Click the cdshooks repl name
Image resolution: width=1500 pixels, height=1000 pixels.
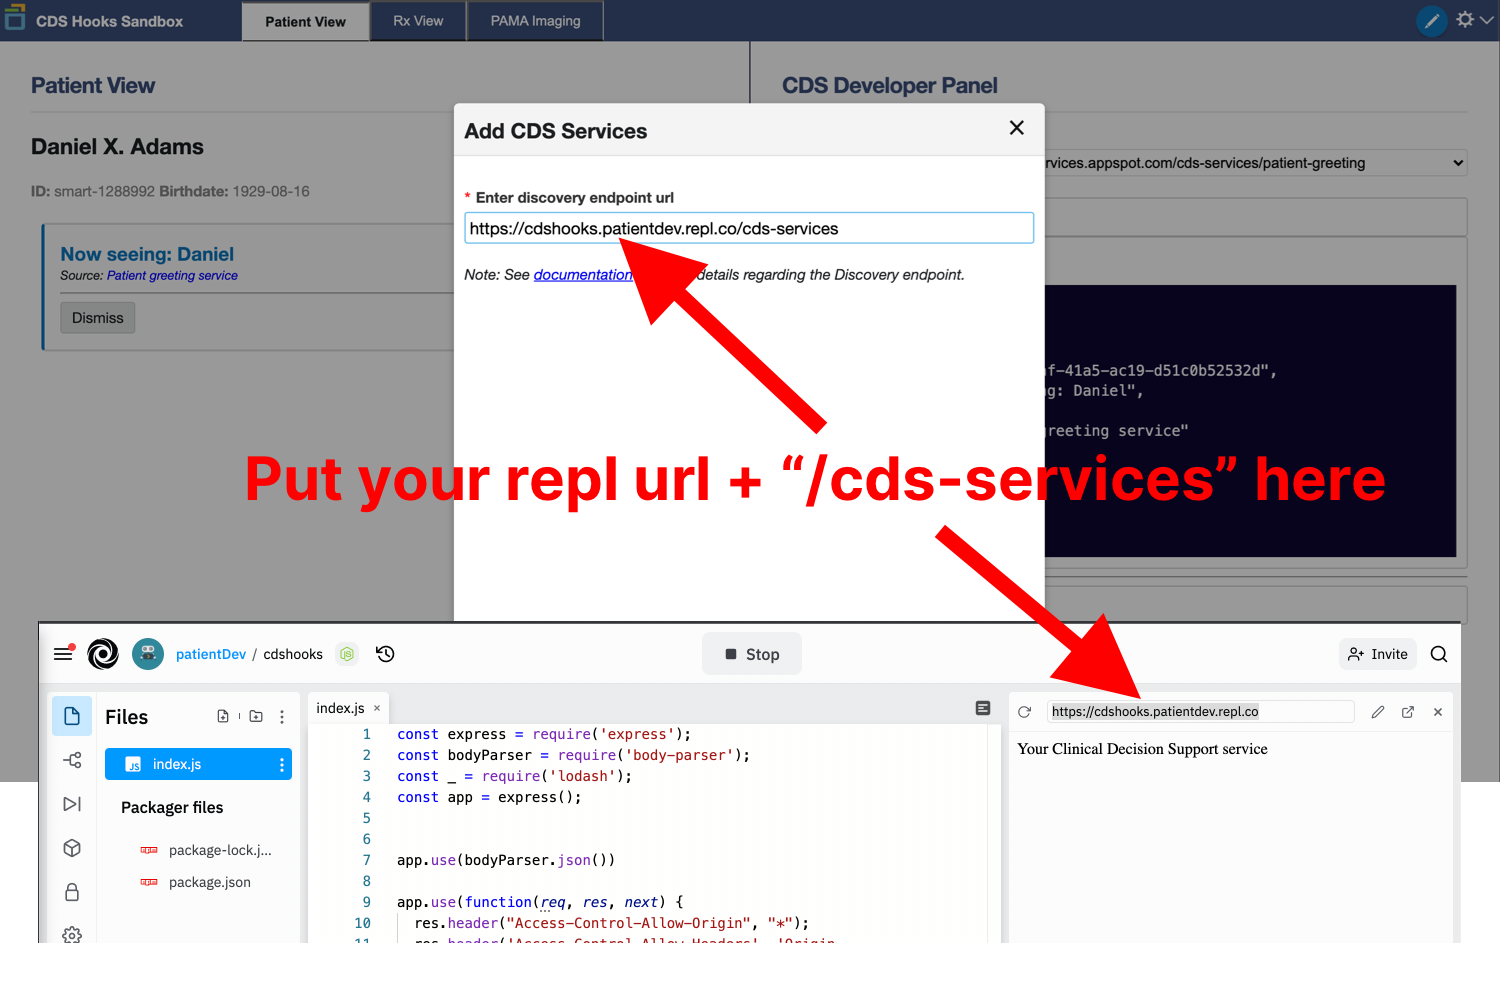point(293,654)
